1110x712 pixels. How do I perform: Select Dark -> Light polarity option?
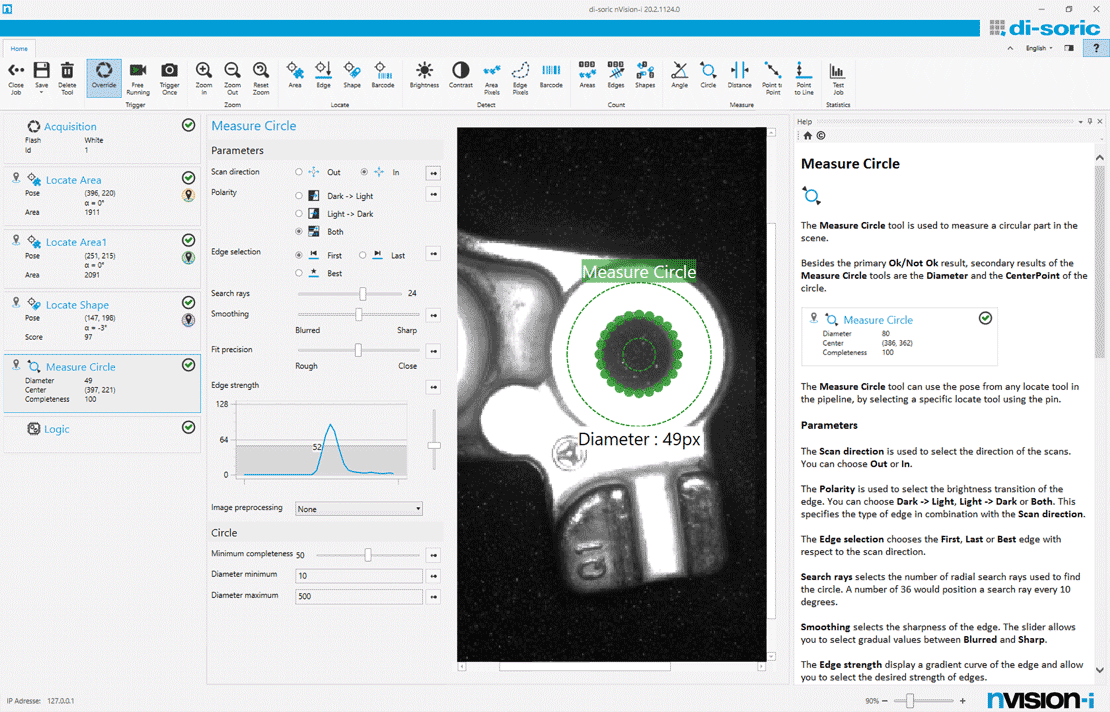(299, 196)
